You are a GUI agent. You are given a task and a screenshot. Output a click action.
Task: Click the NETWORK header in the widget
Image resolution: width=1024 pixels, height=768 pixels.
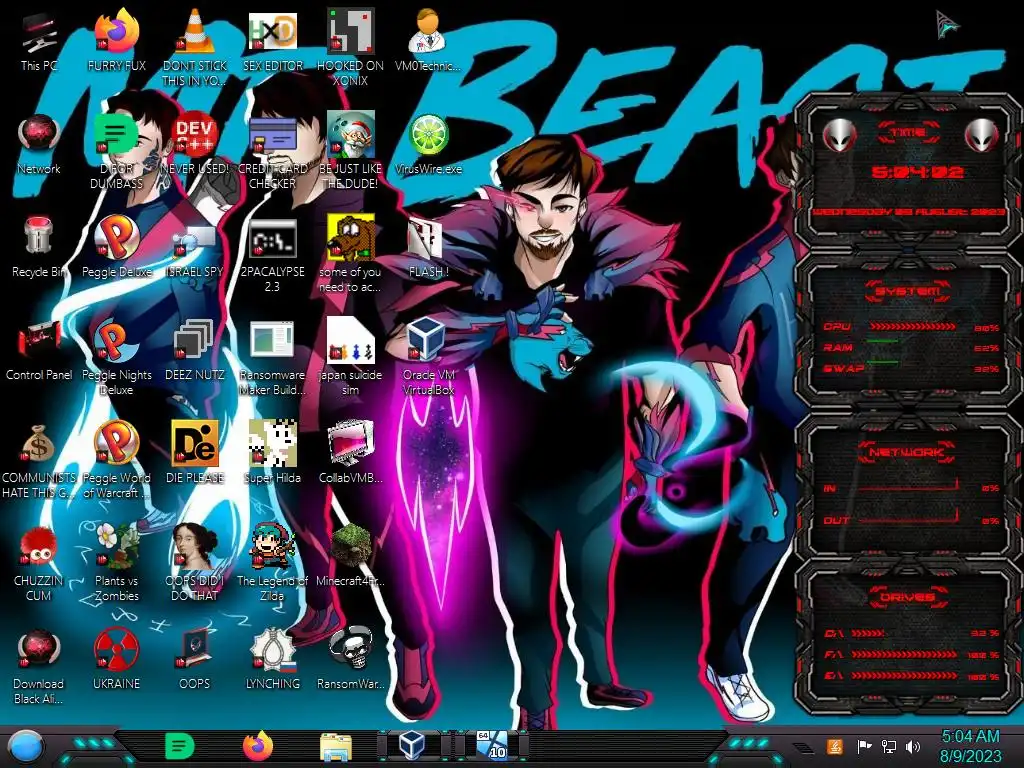tap(907, 452)
